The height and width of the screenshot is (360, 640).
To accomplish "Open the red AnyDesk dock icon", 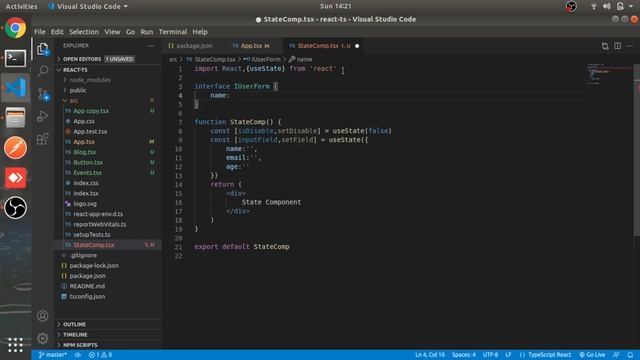I will pos(16,178).
